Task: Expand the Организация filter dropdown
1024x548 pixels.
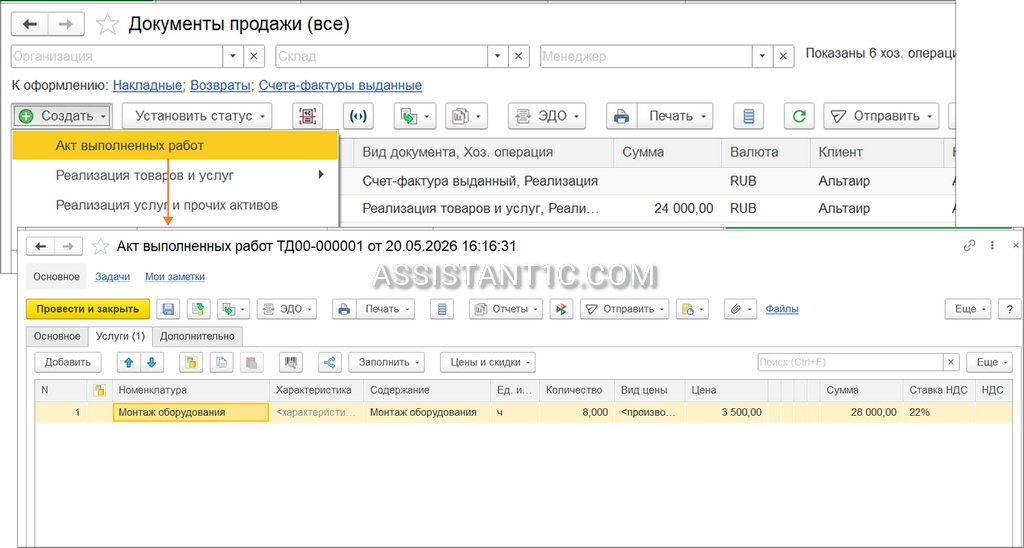Action: tap(233, 56)
